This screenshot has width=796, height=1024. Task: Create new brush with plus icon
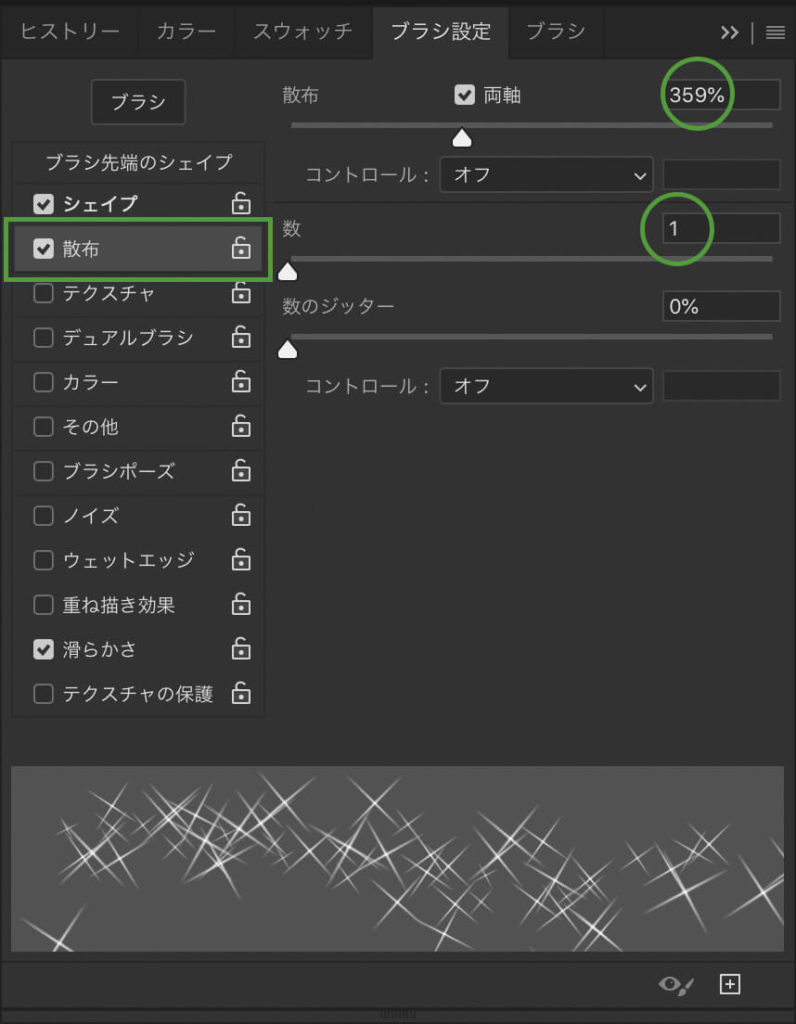pyautogui.click(x=729, y=984)
